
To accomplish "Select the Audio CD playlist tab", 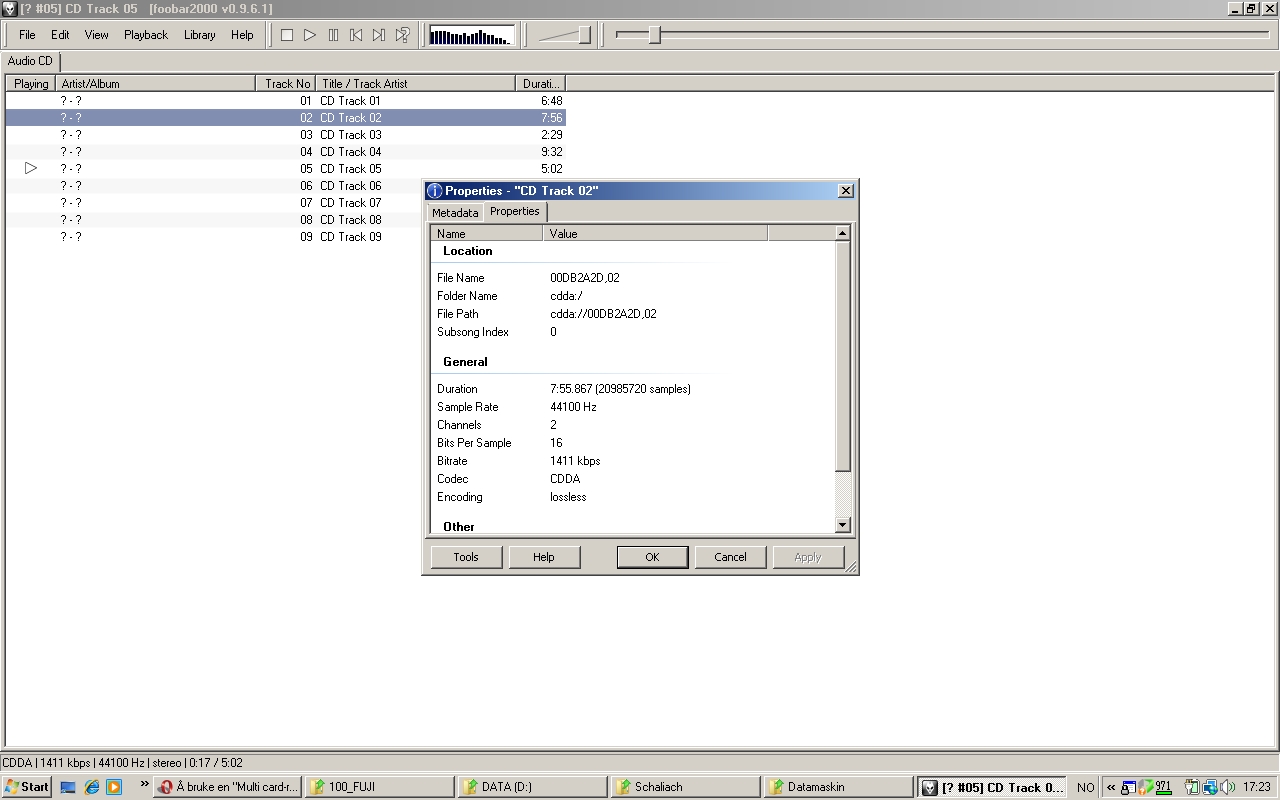I will pyautogui.click(x=30, y=61).
